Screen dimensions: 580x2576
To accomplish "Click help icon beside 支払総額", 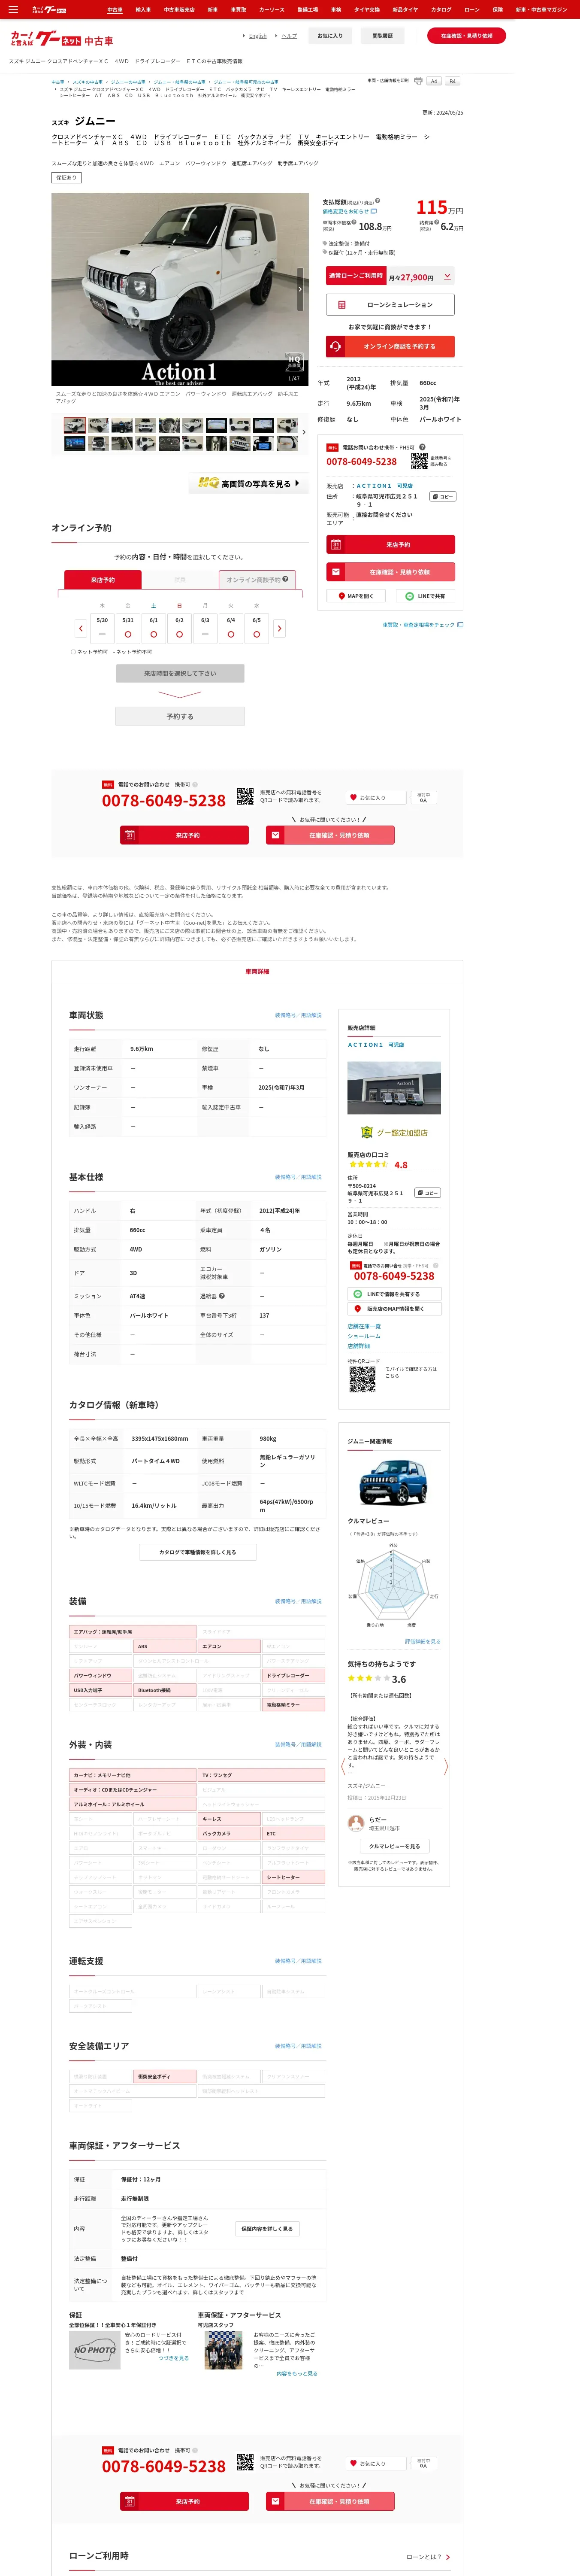I will [377, 201].
